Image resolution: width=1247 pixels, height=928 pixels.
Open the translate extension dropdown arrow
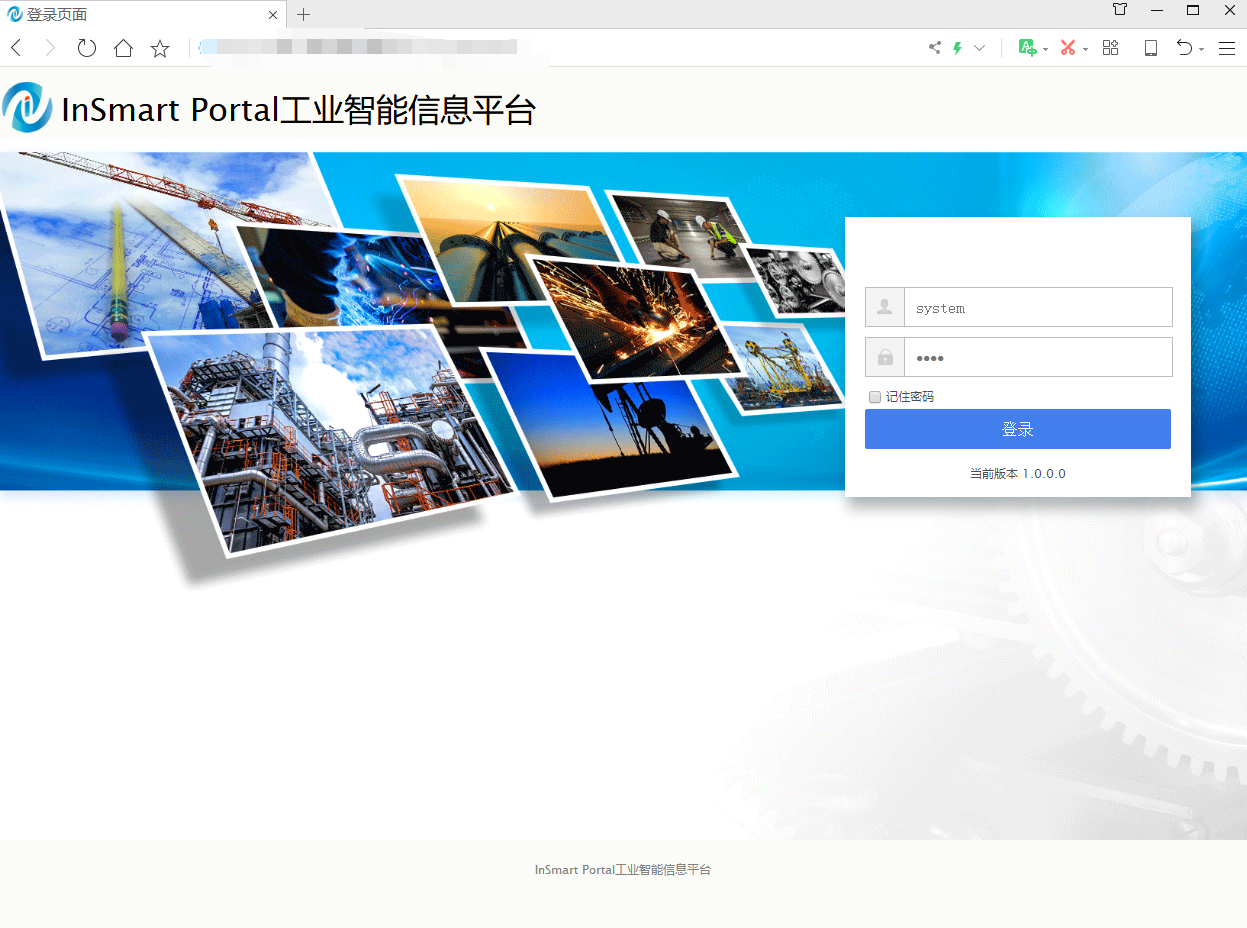click(1045, 49)
